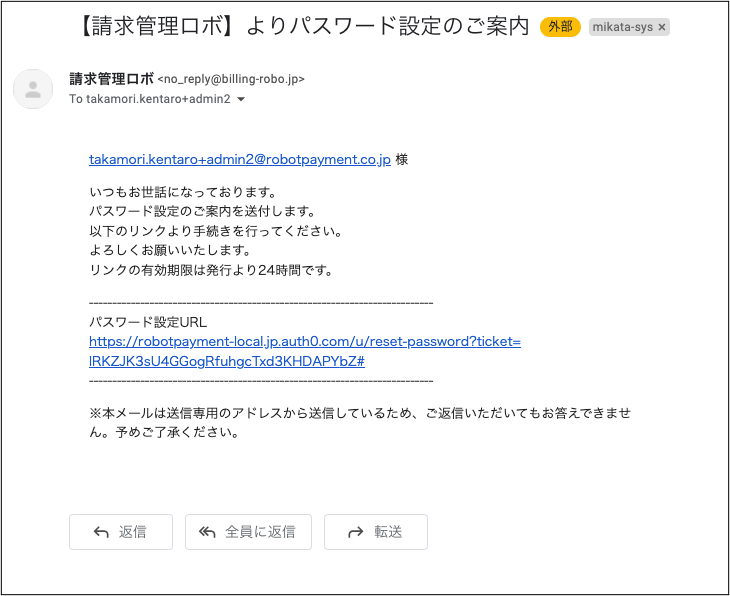Image resolution: width=730 pixels, height=596 pixels.
Task: Click the yellow 外部 badge
Action: point(560,27)
